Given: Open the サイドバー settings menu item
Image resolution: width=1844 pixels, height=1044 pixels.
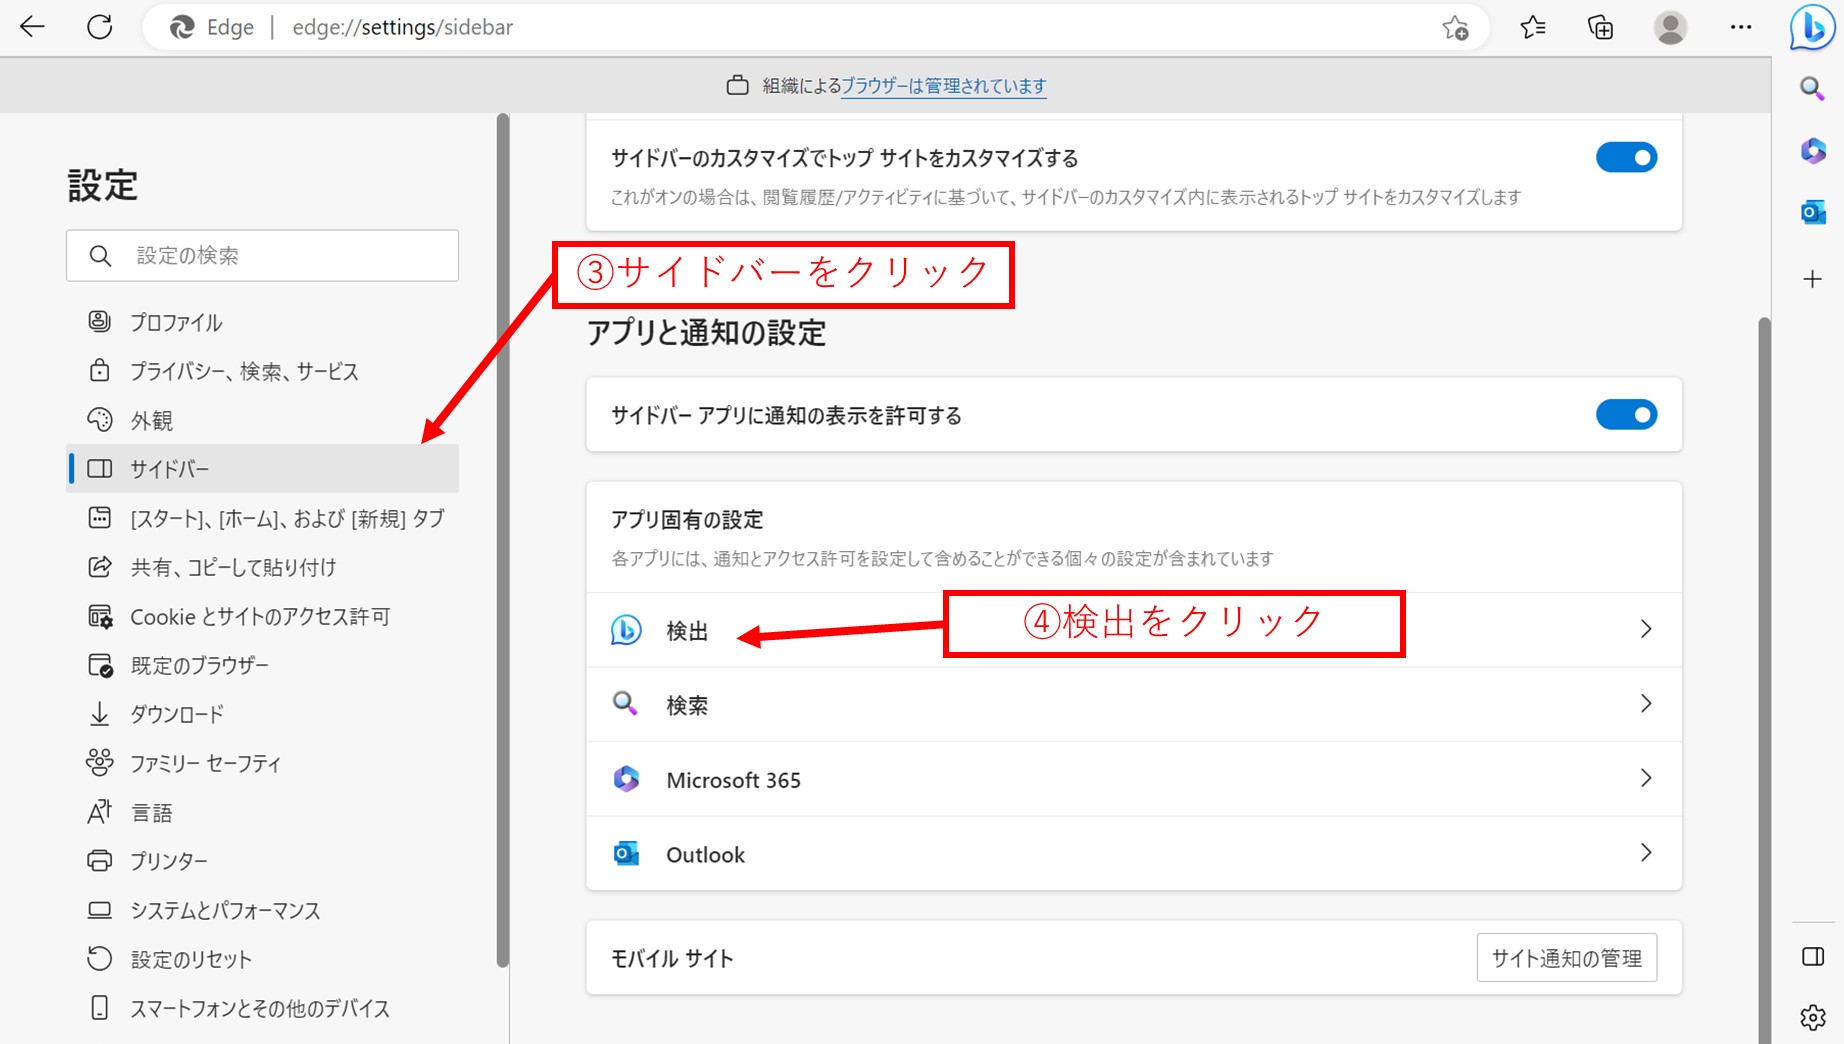Looking at the screenshot, I should click(262, 468).
